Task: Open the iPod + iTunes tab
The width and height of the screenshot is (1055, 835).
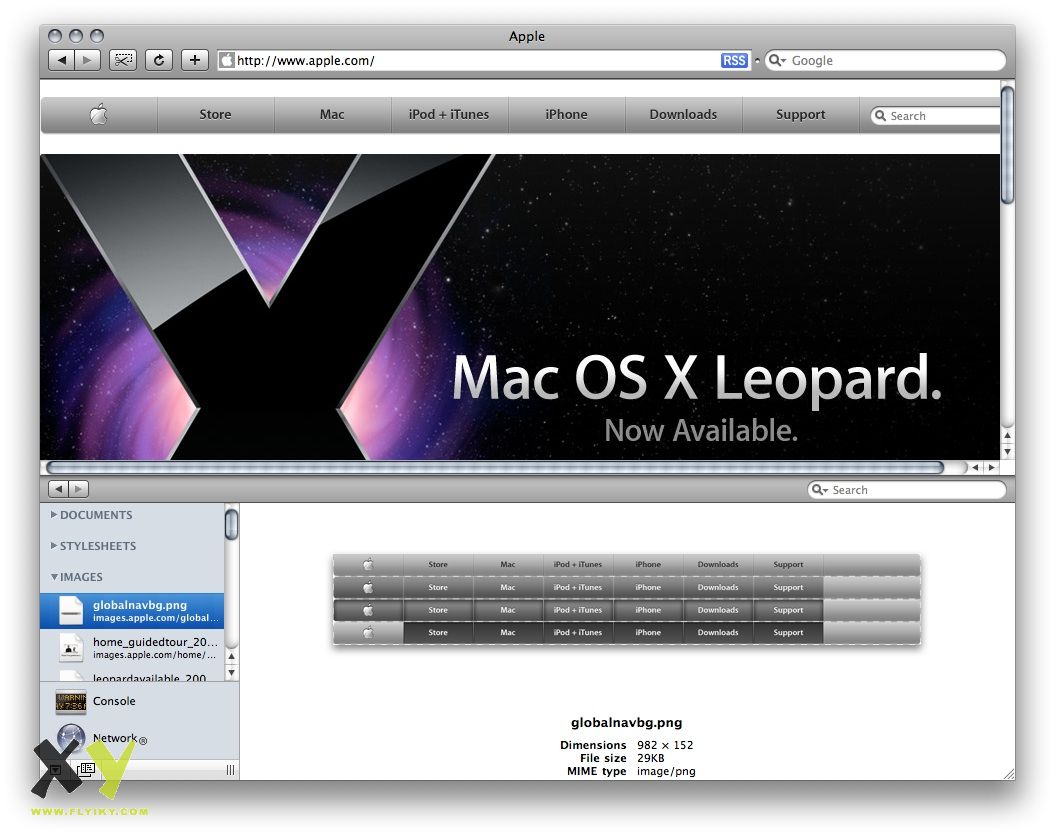Action: point(449,114)
